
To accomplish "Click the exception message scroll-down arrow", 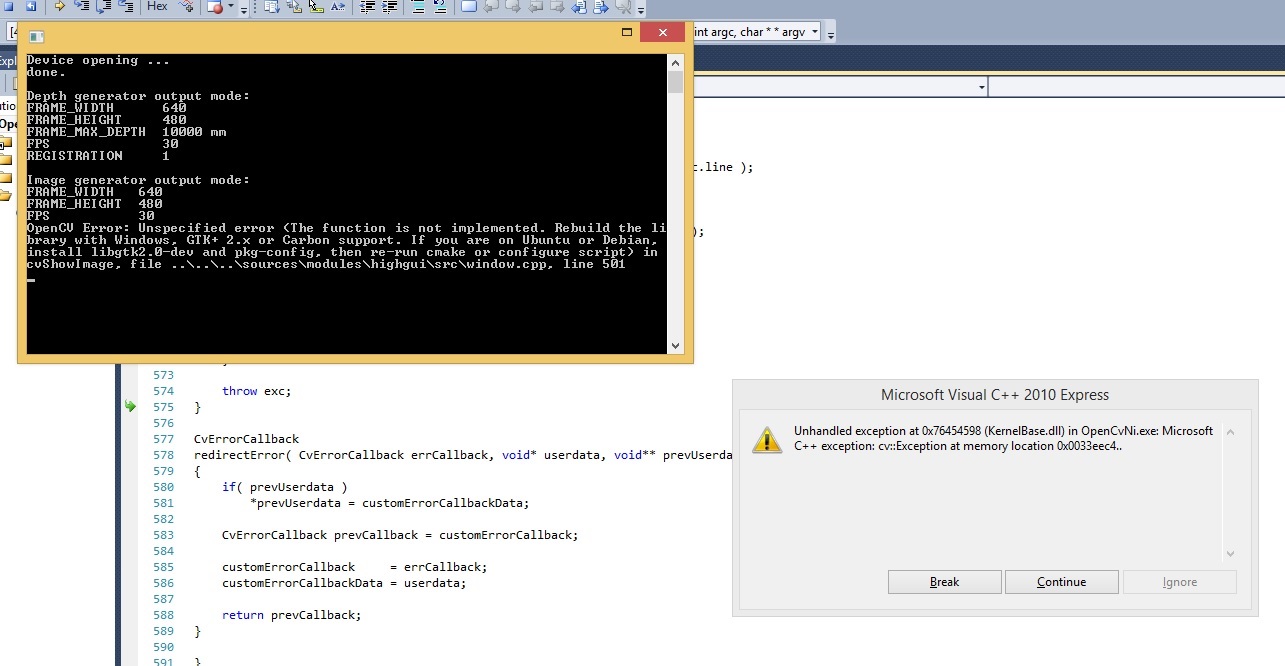I will pos(1230,553).
